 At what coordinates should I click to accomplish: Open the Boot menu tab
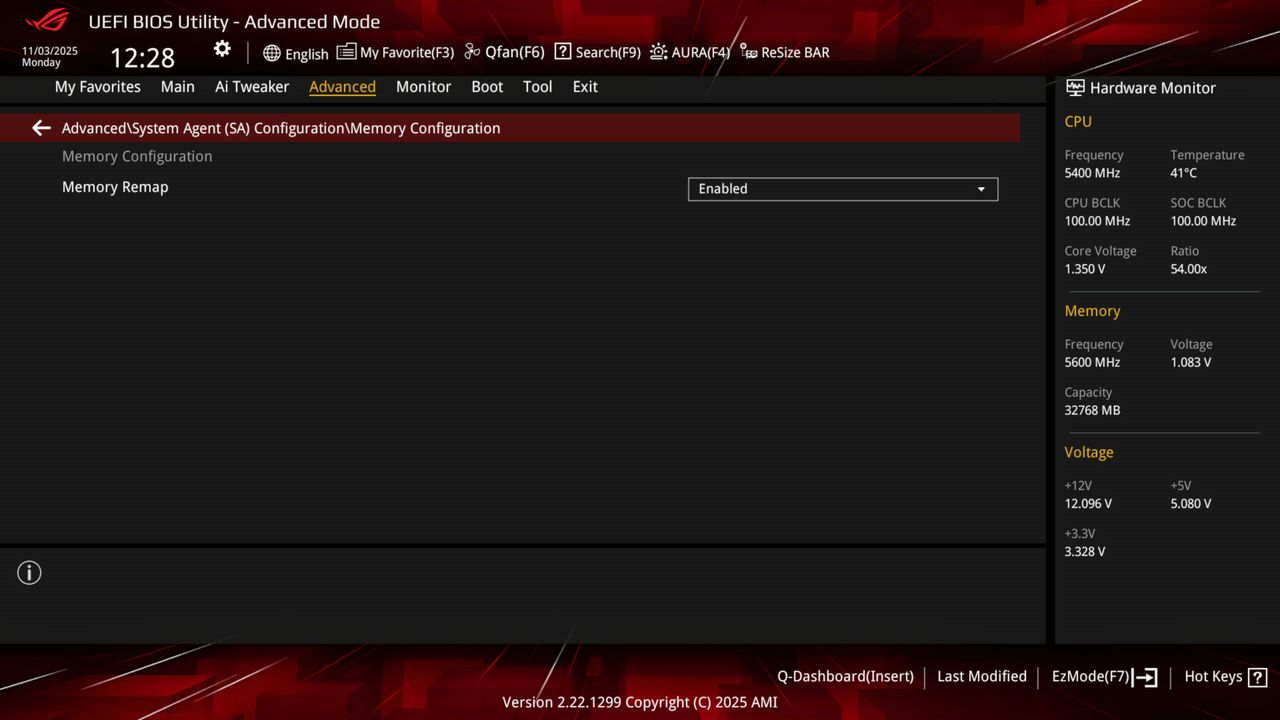[x=487, y=87]
